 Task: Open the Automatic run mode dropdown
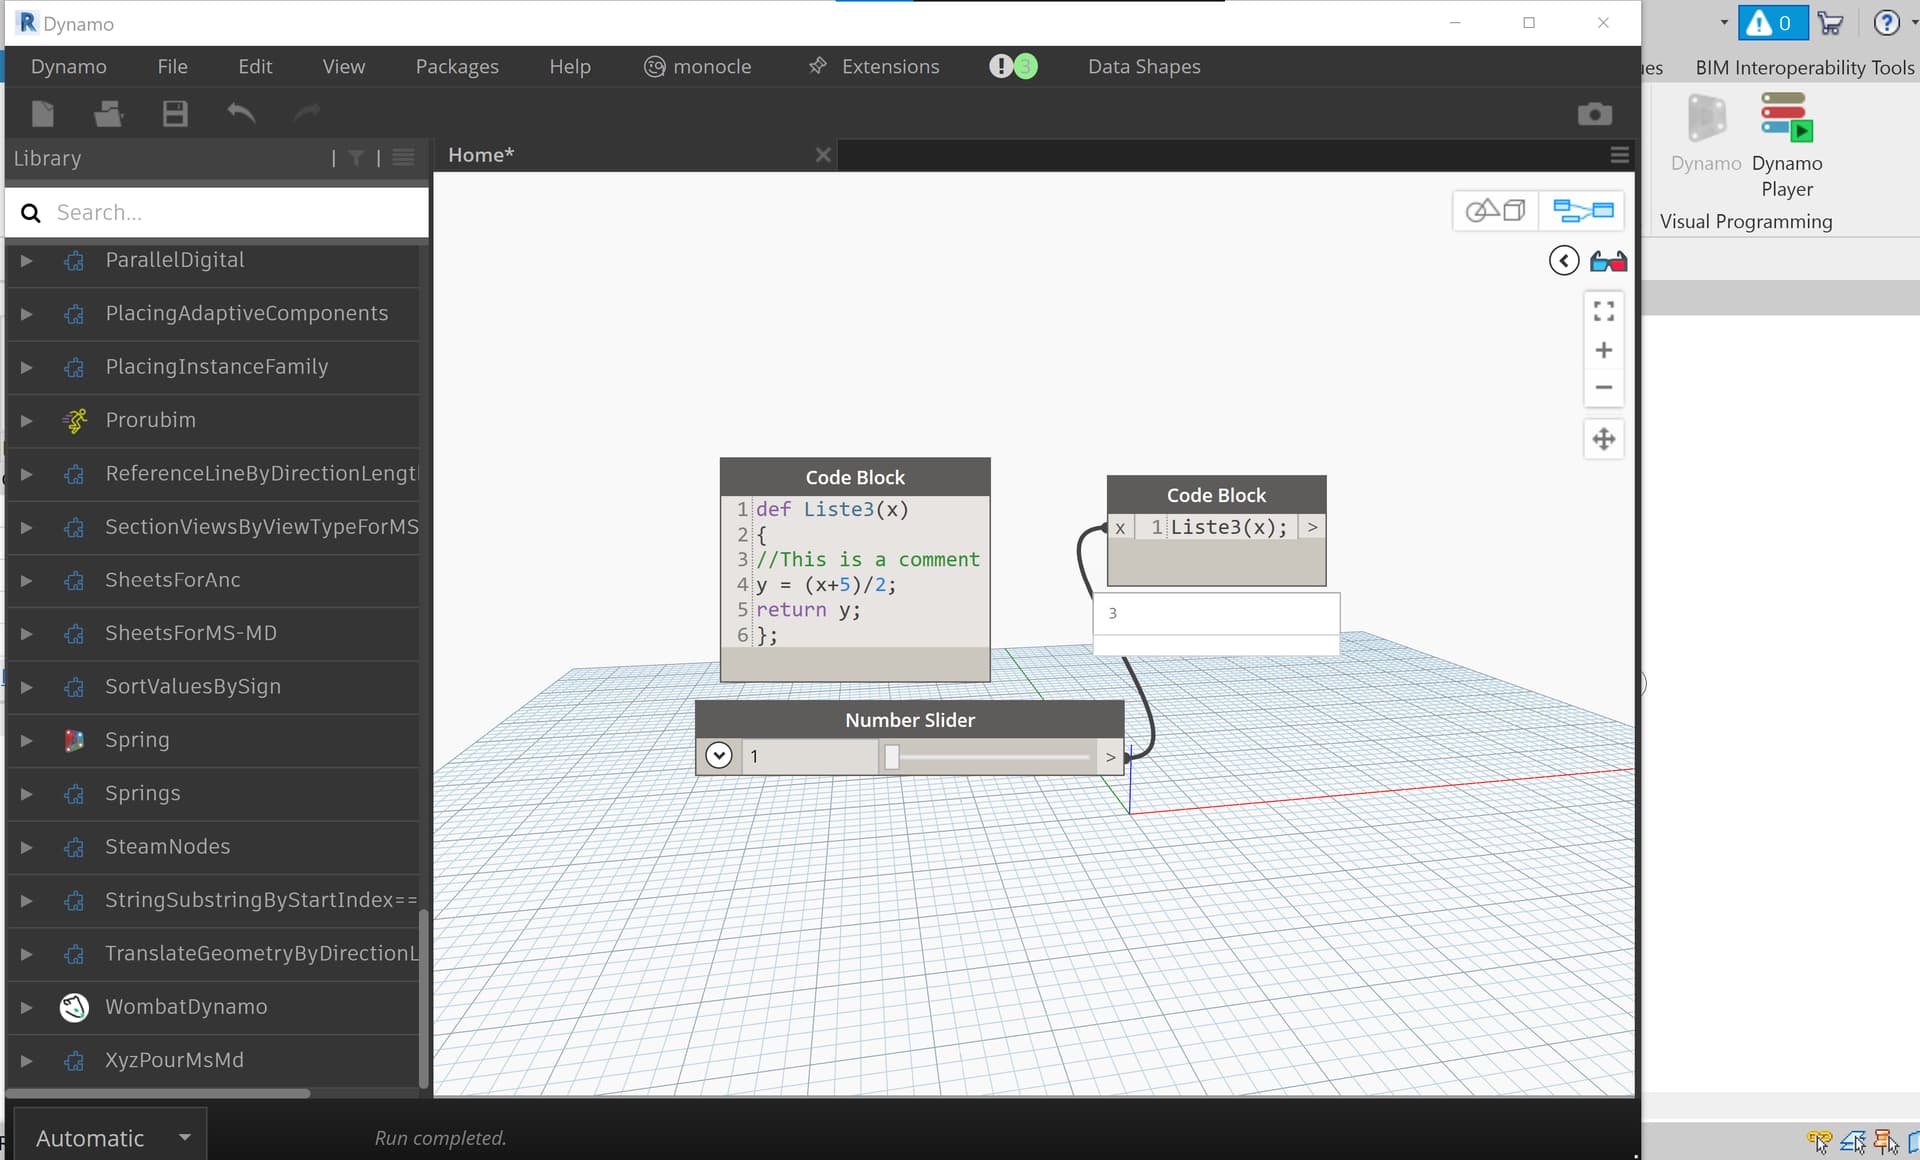(184, 1137)
